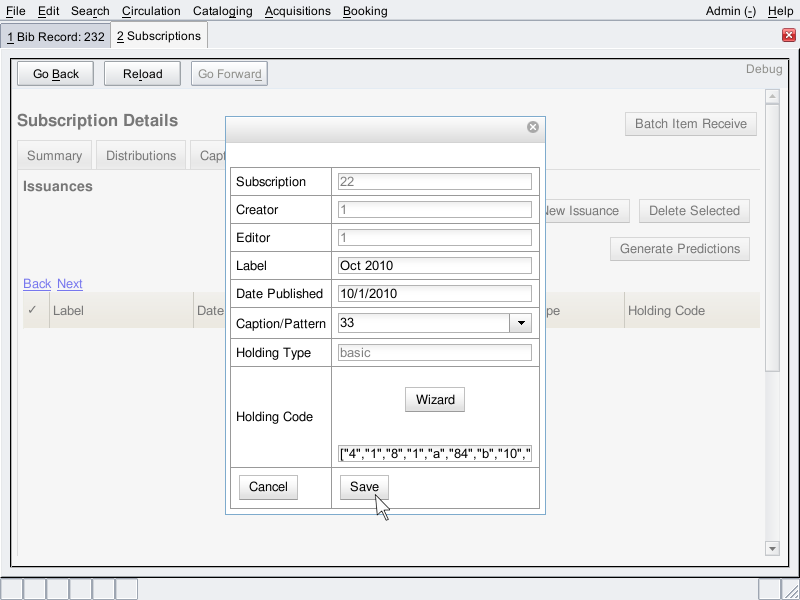Close the Subscriptions tab with red X
The height and width of the screenshot is (600, 800).
788,35
